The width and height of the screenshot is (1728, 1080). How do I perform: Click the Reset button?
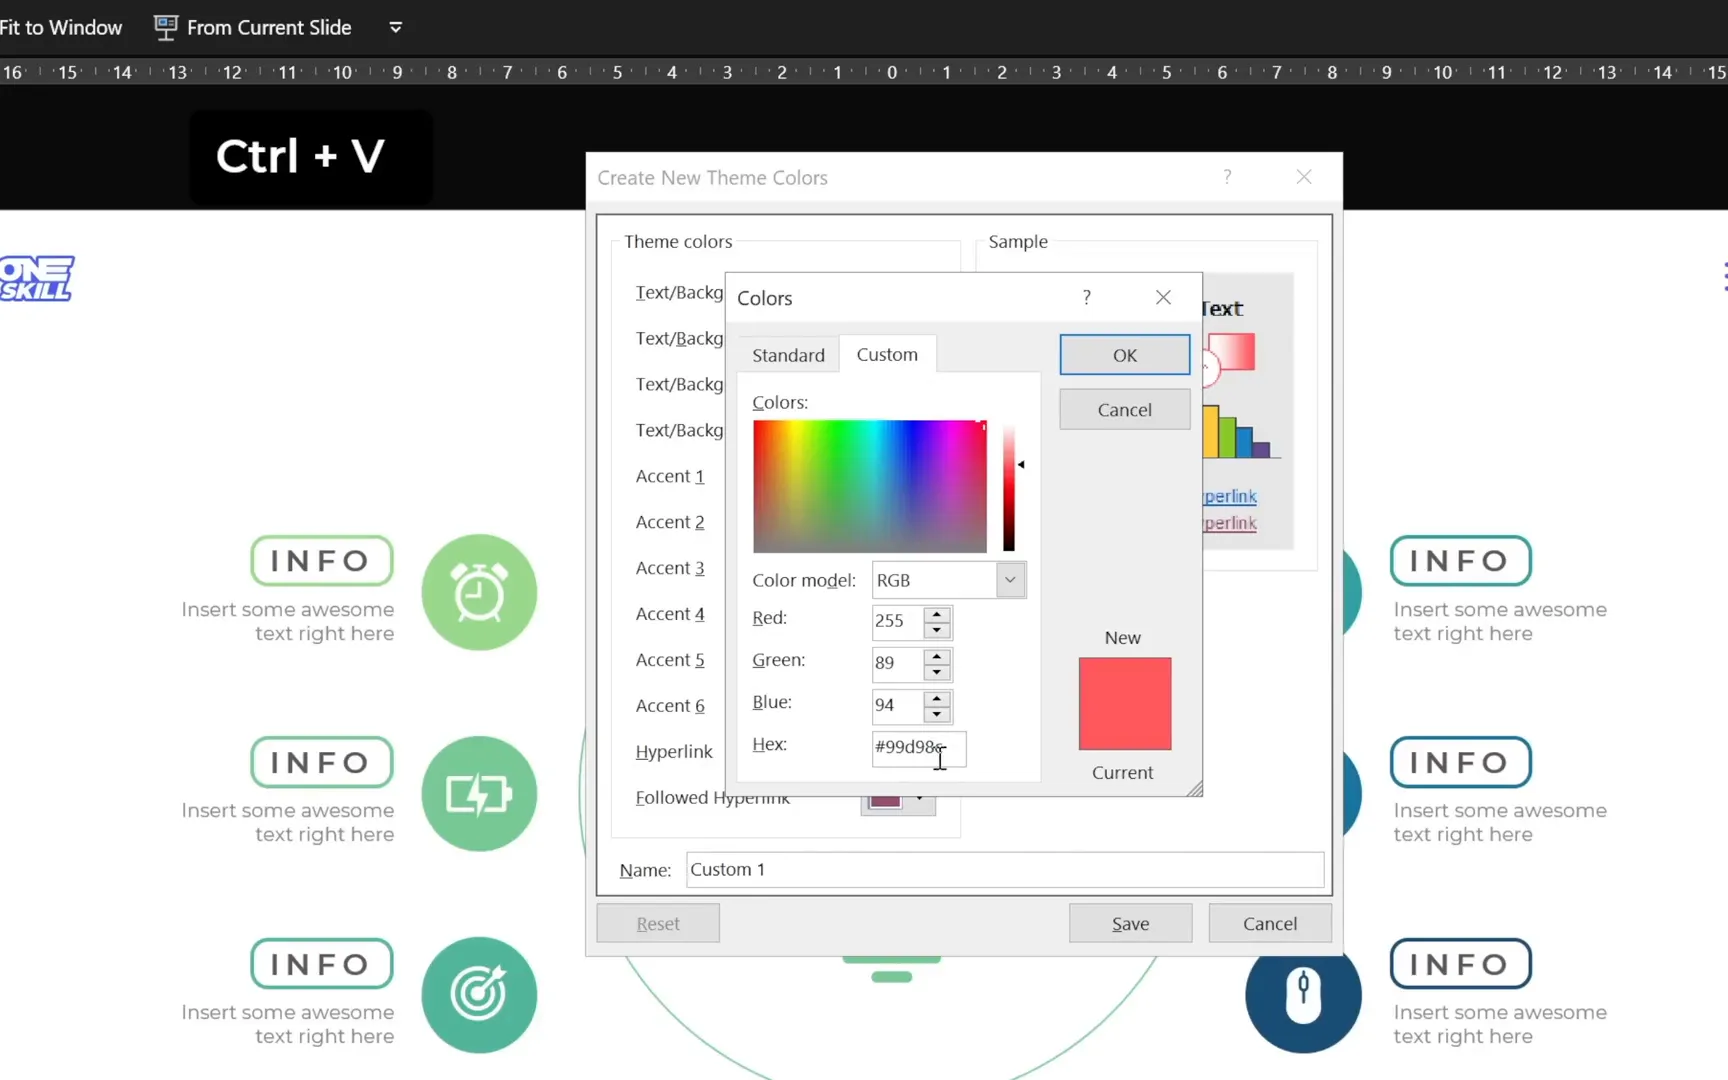tap(658, 924)
